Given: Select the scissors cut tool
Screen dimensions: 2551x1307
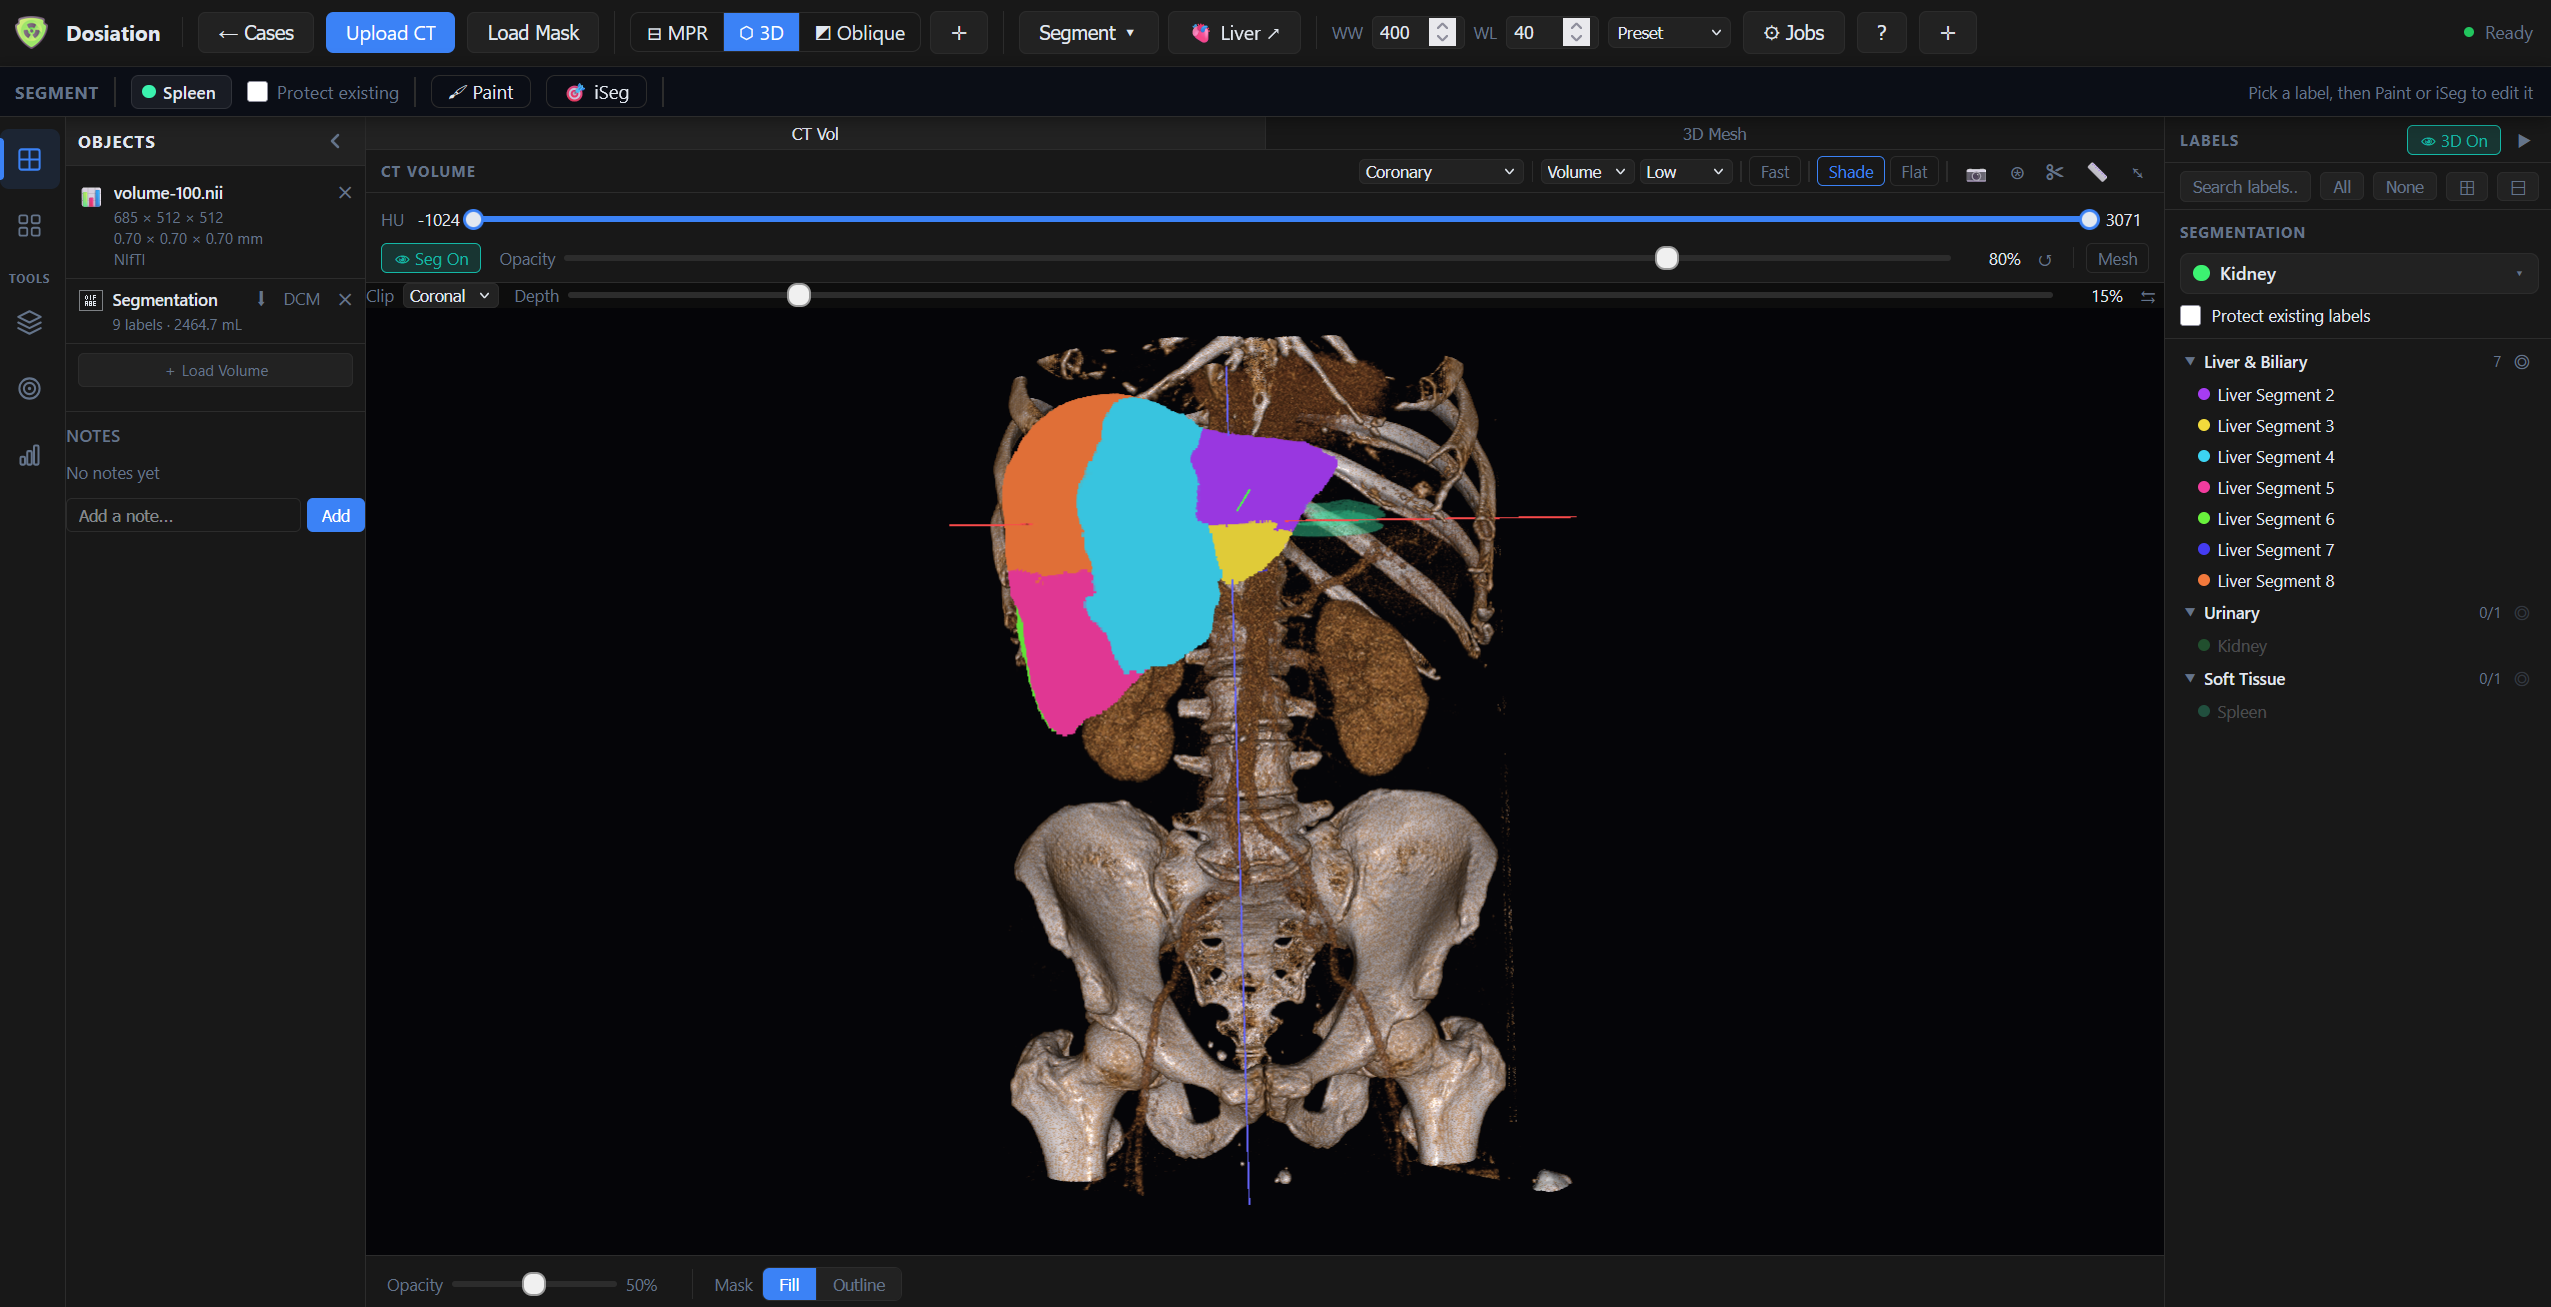Looking at the screenshot, I should pyautogui.click(x=2055, y=173).
